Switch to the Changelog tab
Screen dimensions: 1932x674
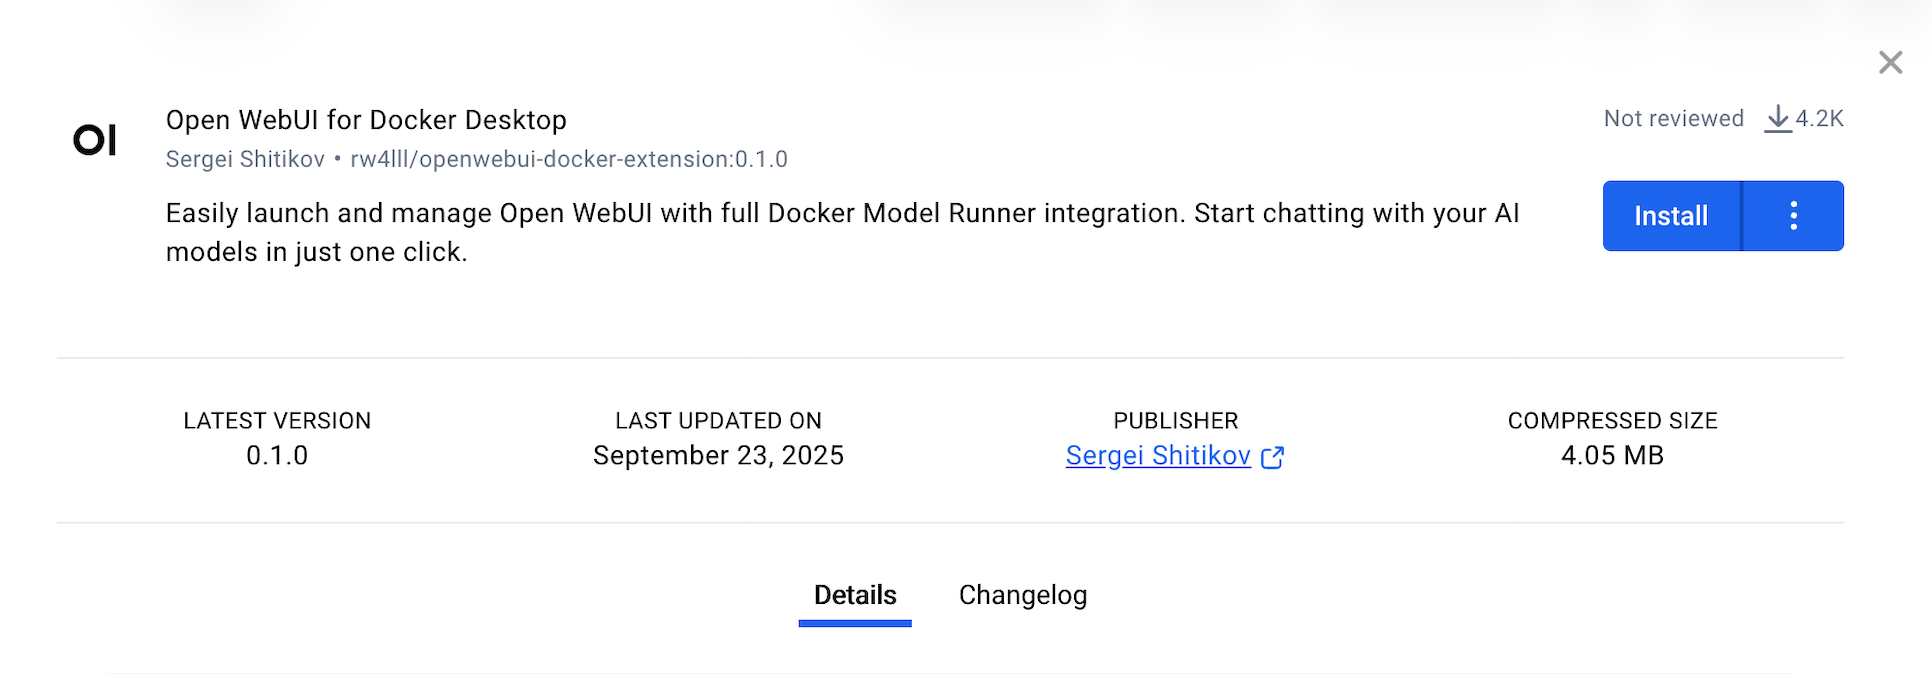click(x=1022, y=595)
